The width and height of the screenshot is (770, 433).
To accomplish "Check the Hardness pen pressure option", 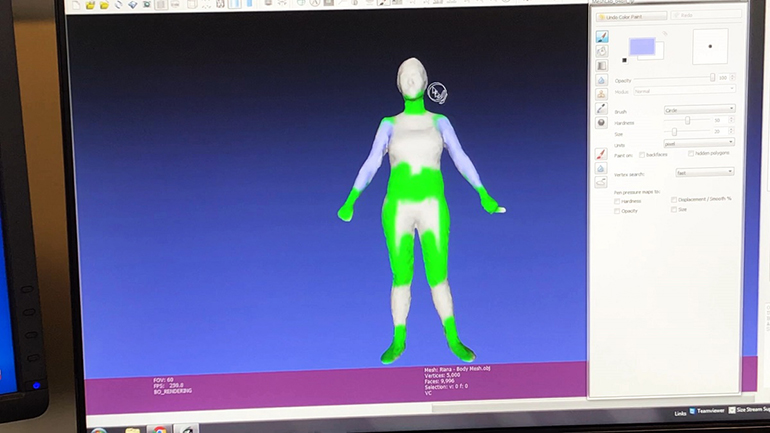I will pos(618,200).
